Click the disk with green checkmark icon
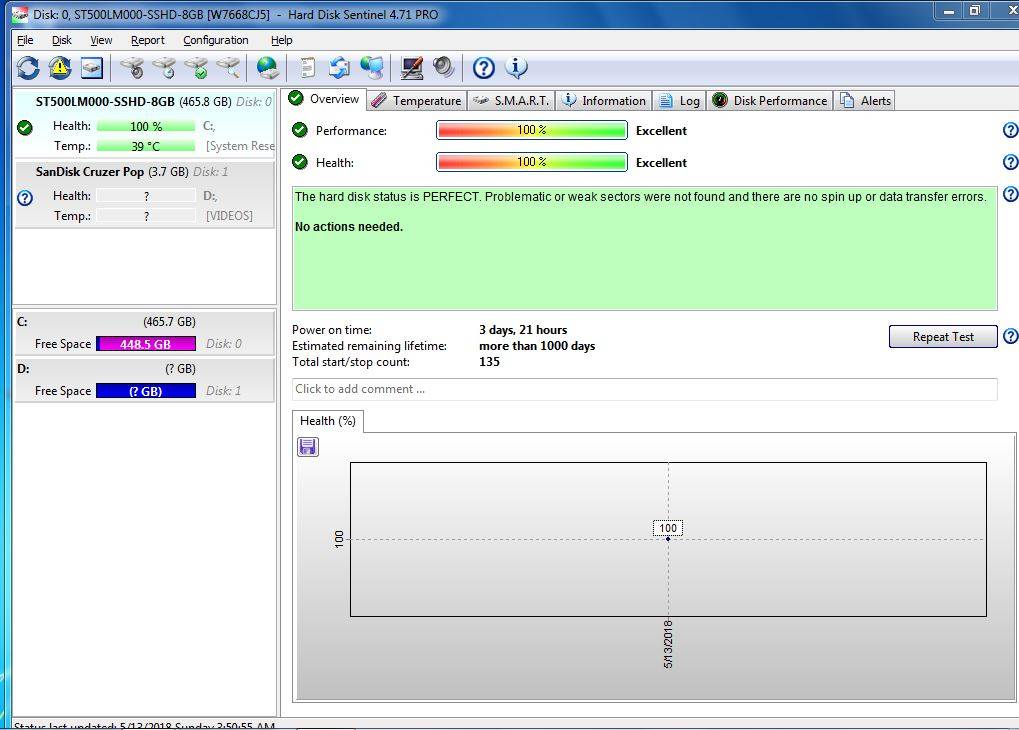This screenshot has width=1019, height=730. [x=196, y=68]
